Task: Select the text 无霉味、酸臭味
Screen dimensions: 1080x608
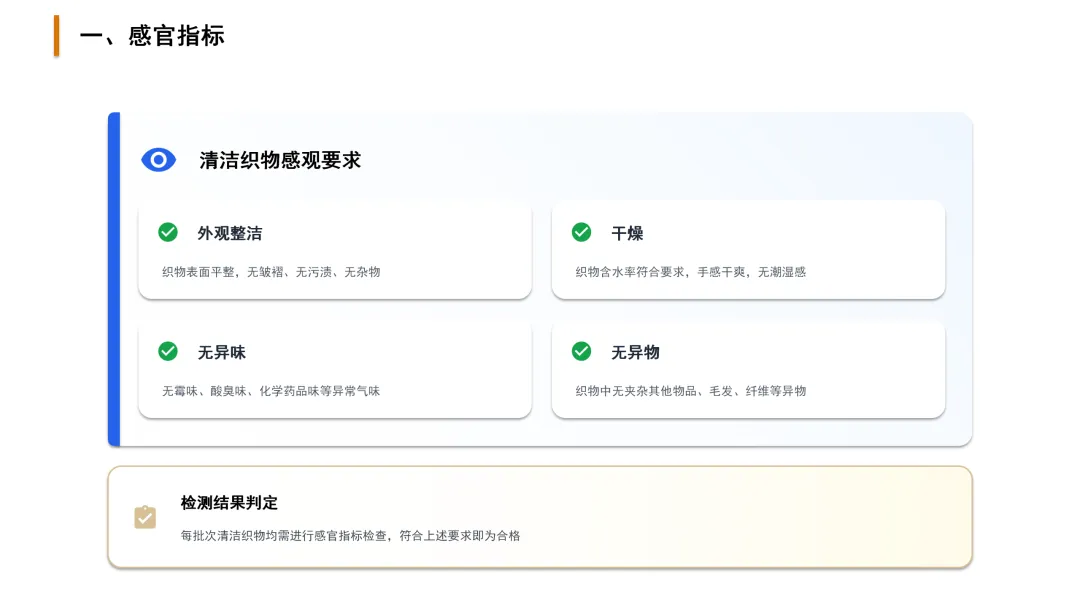Action: point(204,391)
